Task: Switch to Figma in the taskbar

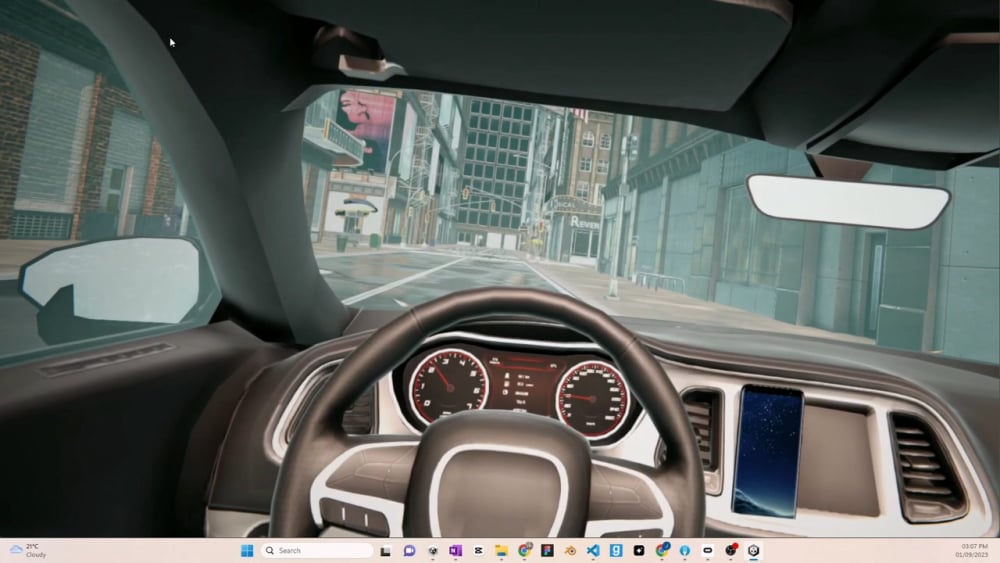Action: point(548,551)
